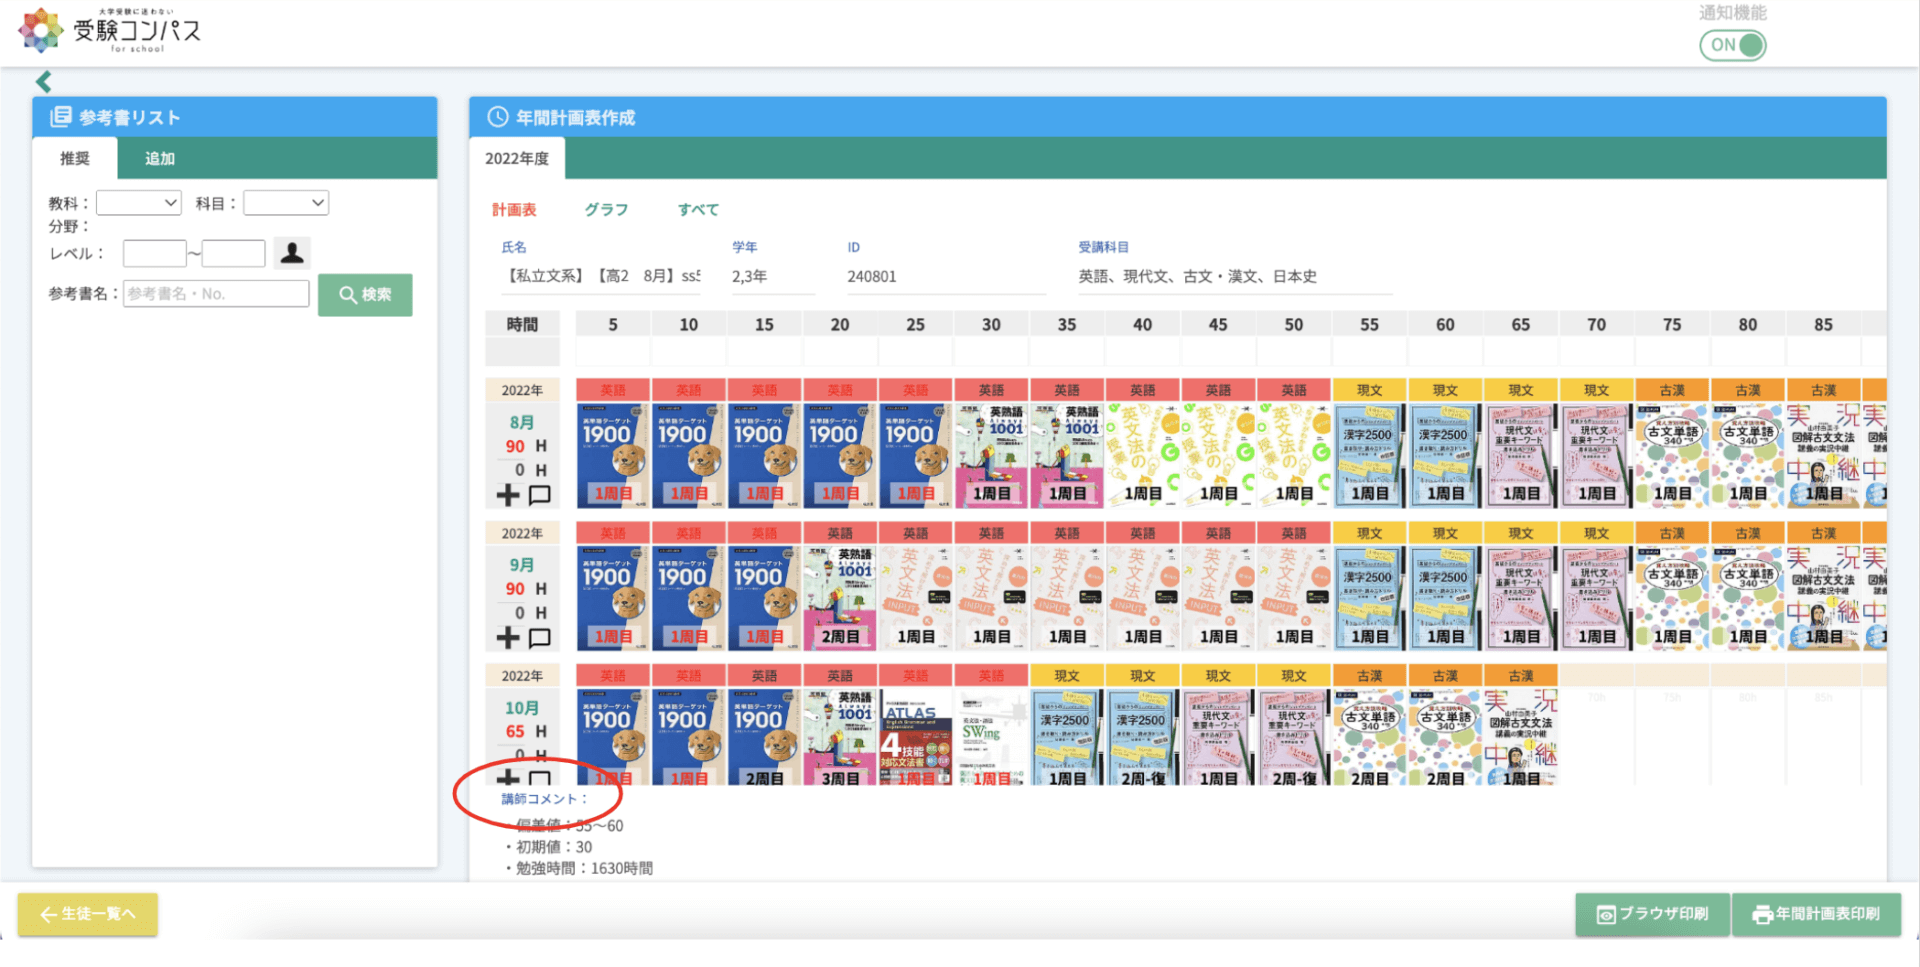
Task: Click the comment icon in the 10月 row
Action: [540, 777]
